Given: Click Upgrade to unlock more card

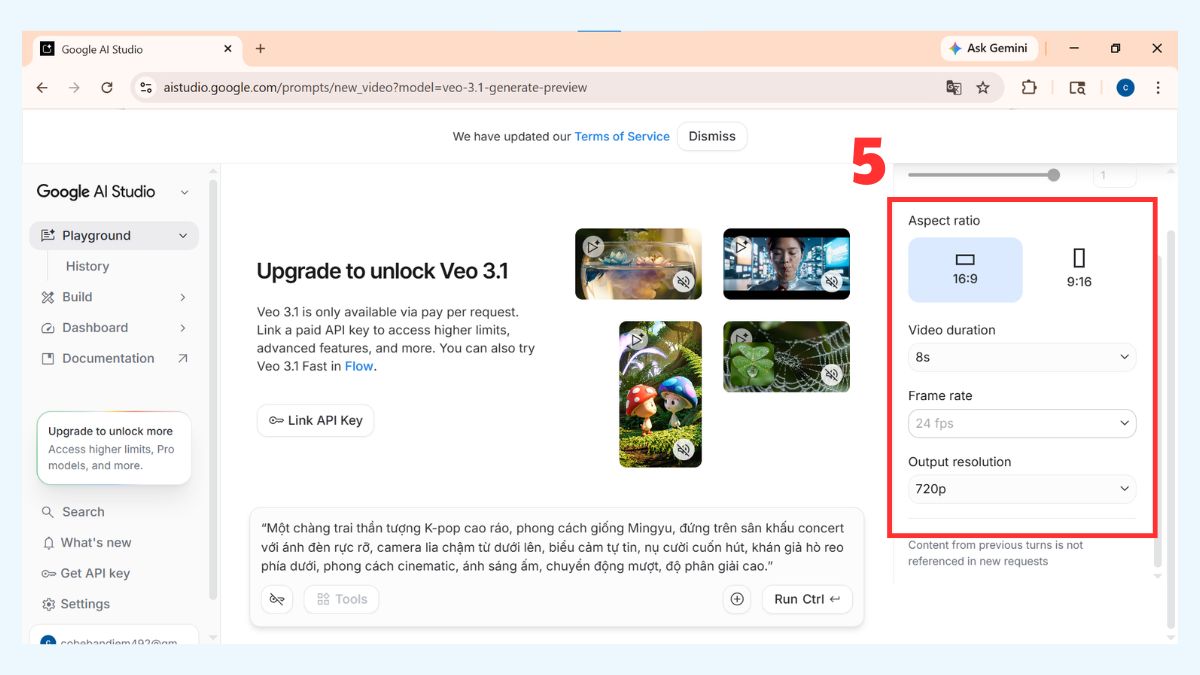Looking at the screenshot, I should tap(114, 448).
